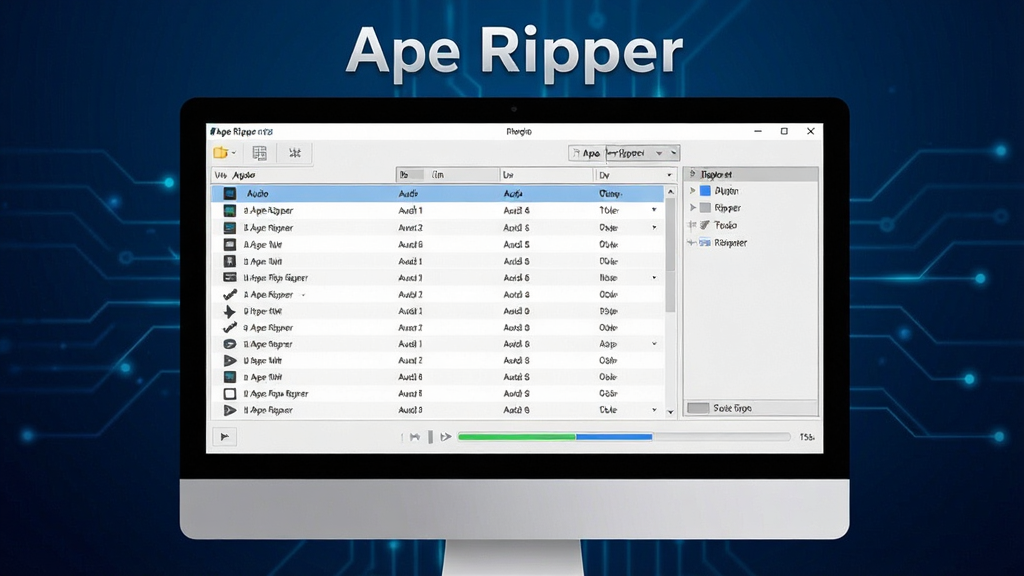Image resolution: width=1024 pixels, height=576 pixels.
Task: Expand the 'Ripper' tree node
Action: point(693,208)
